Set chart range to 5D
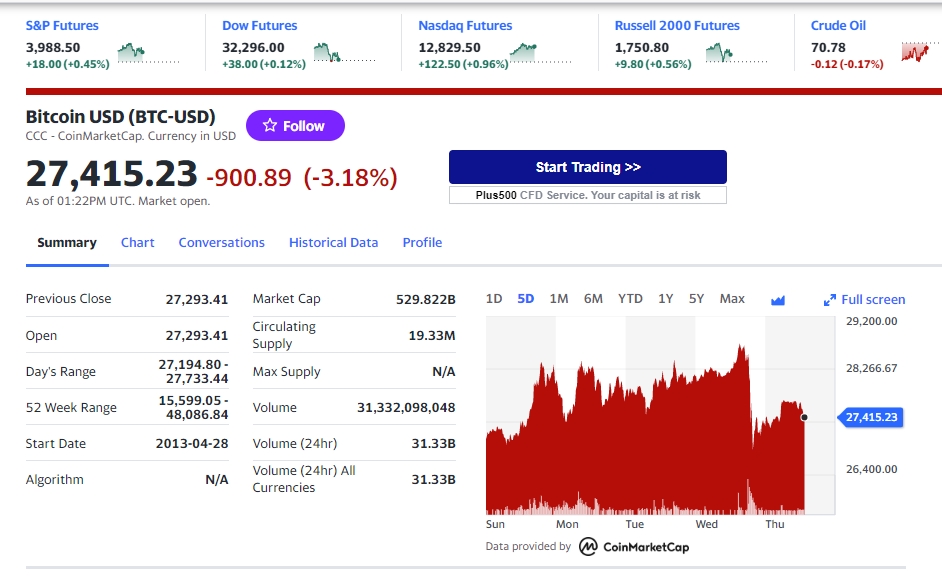The width and height of the screenshot is (942, 586). point(526,299)
